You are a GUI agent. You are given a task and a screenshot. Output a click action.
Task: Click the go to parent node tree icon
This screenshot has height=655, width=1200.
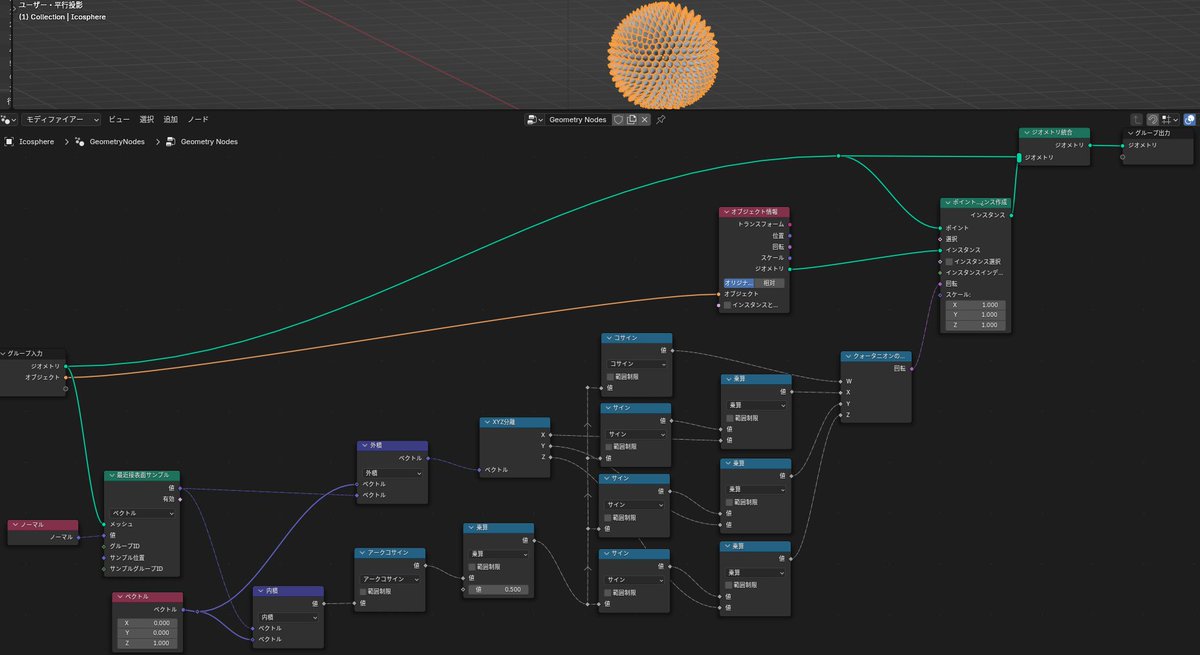coord(1137,119)
